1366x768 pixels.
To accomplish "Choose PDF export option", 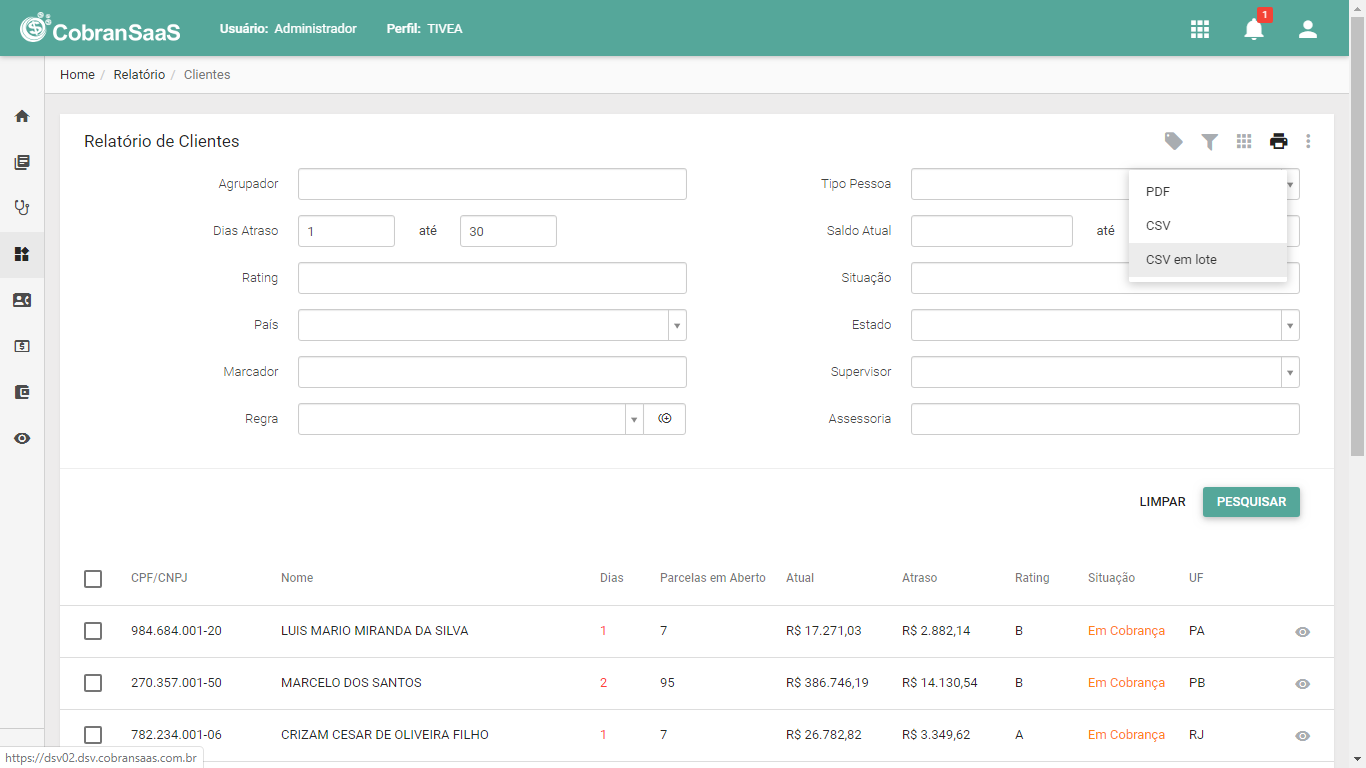I will (x=1208, y=192).
